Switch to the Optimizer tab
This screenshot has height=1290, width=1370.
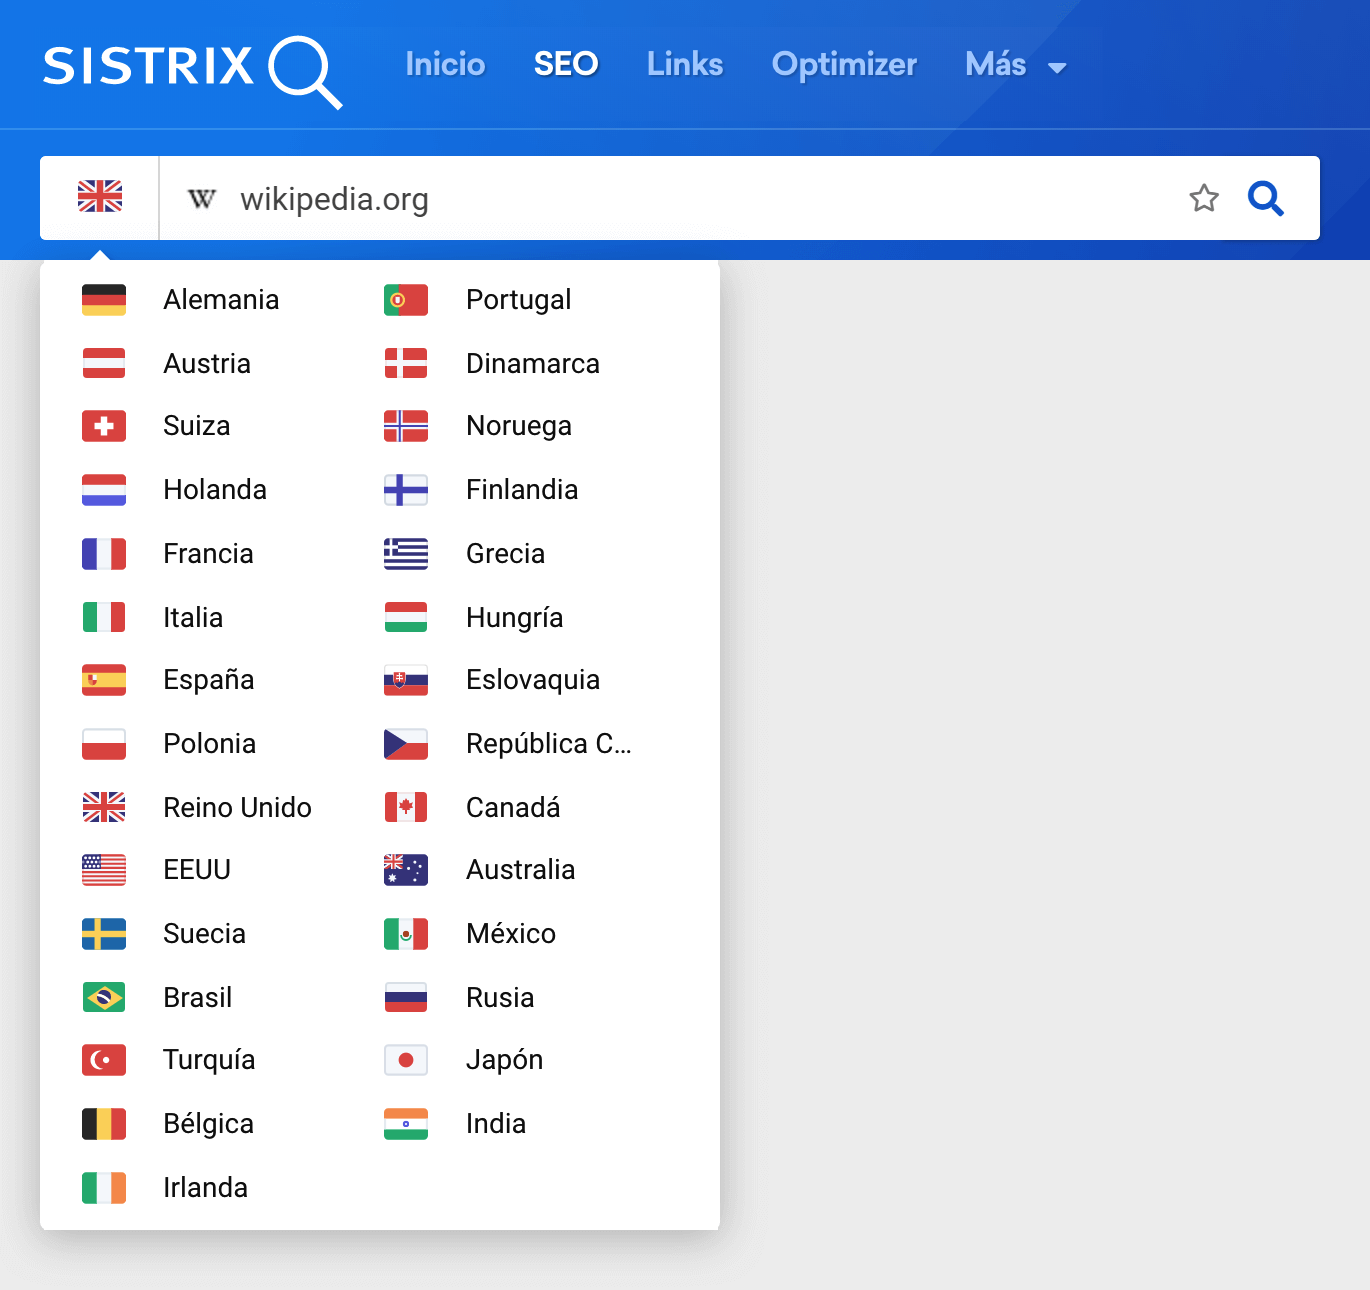pyautogui.click(x=844, y=65)
